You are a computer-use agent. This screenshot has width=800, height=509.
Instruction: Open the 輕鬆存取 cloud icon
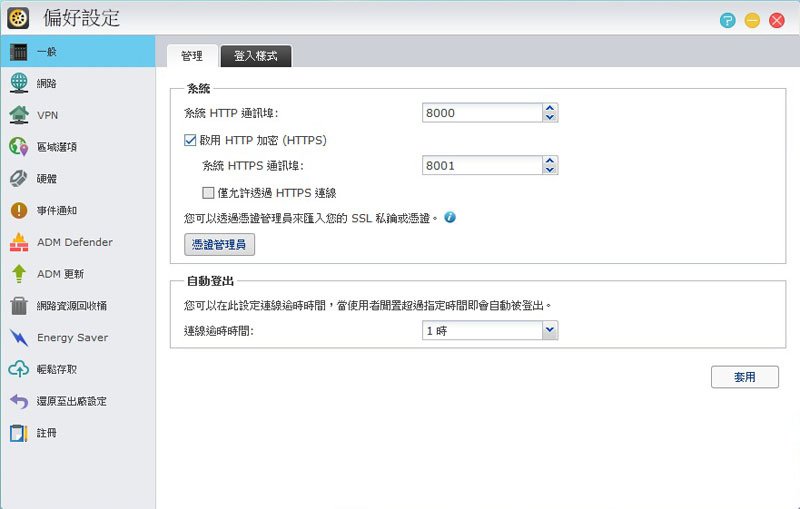point(19,369)
